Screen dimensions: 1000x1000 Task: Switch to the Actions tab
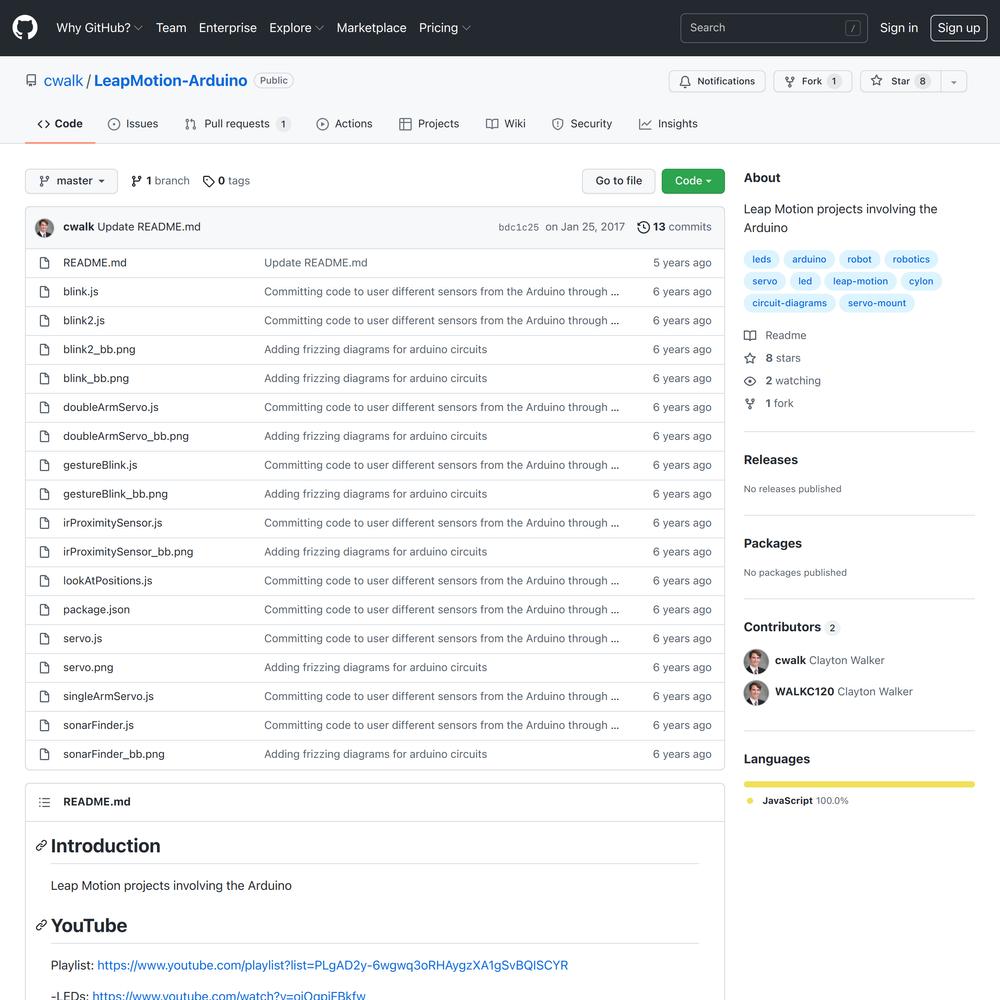(x=344, y=124)
